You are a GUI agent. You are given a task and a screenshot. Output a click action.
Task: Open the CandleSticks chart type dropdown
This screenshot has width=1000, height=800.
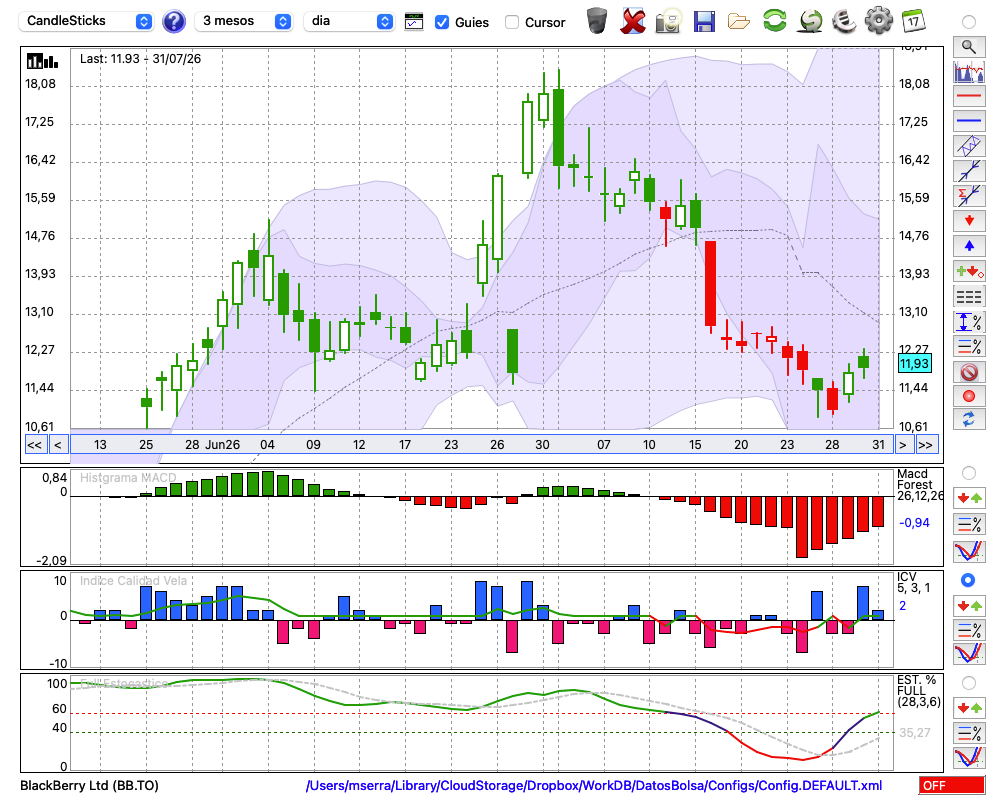(x=86, y=22)
